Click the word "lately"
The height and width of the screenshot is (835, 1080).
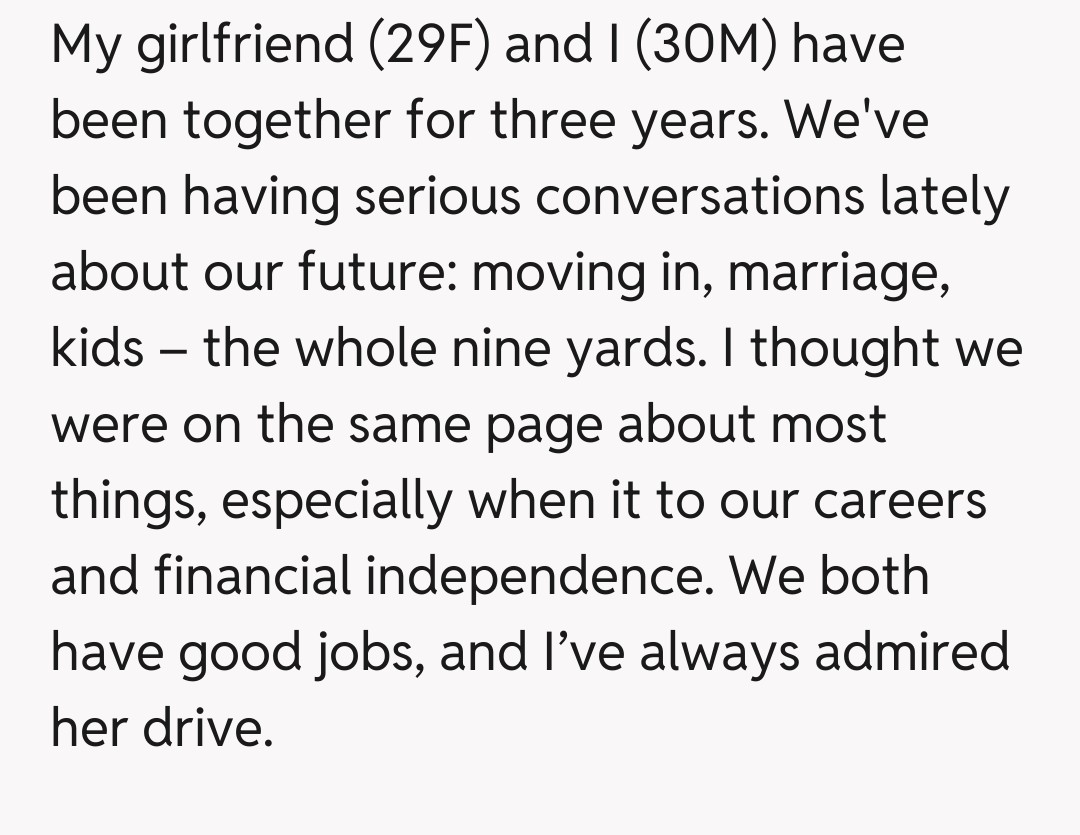tap(944, 198)
